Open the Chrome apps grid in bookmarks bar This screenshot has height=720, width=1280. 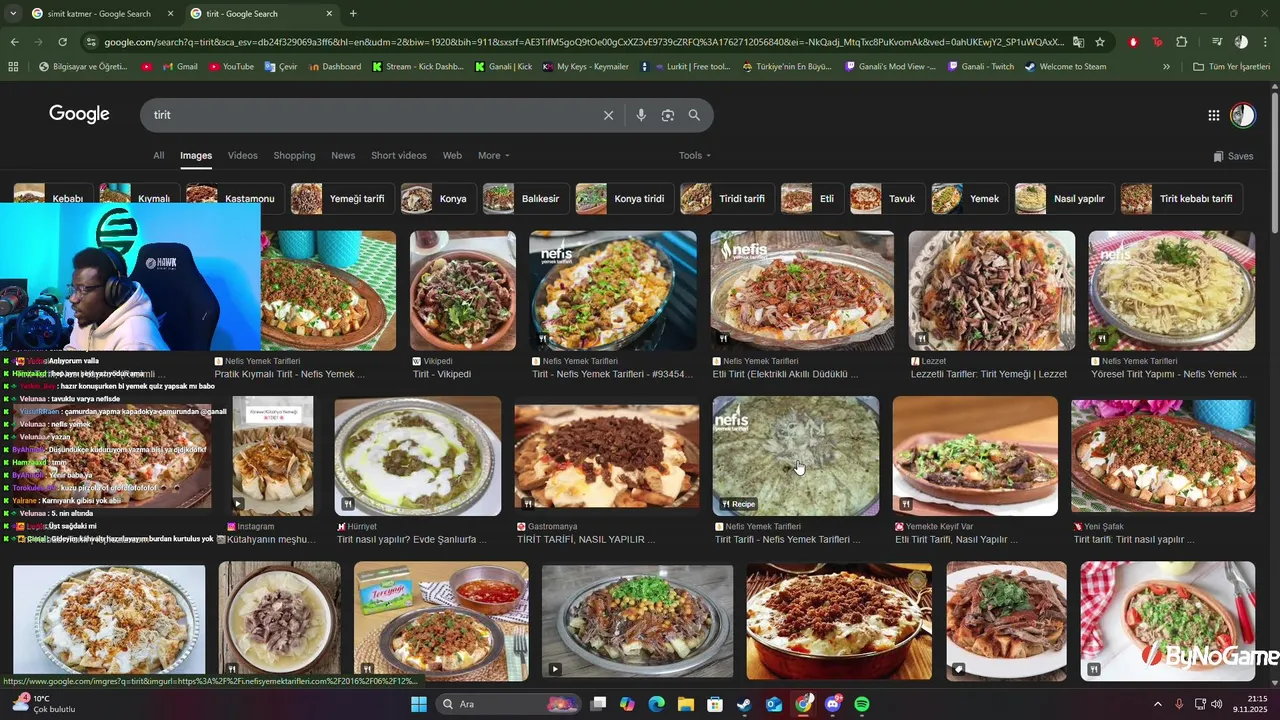pyautogui.click(x=13, y=67)
